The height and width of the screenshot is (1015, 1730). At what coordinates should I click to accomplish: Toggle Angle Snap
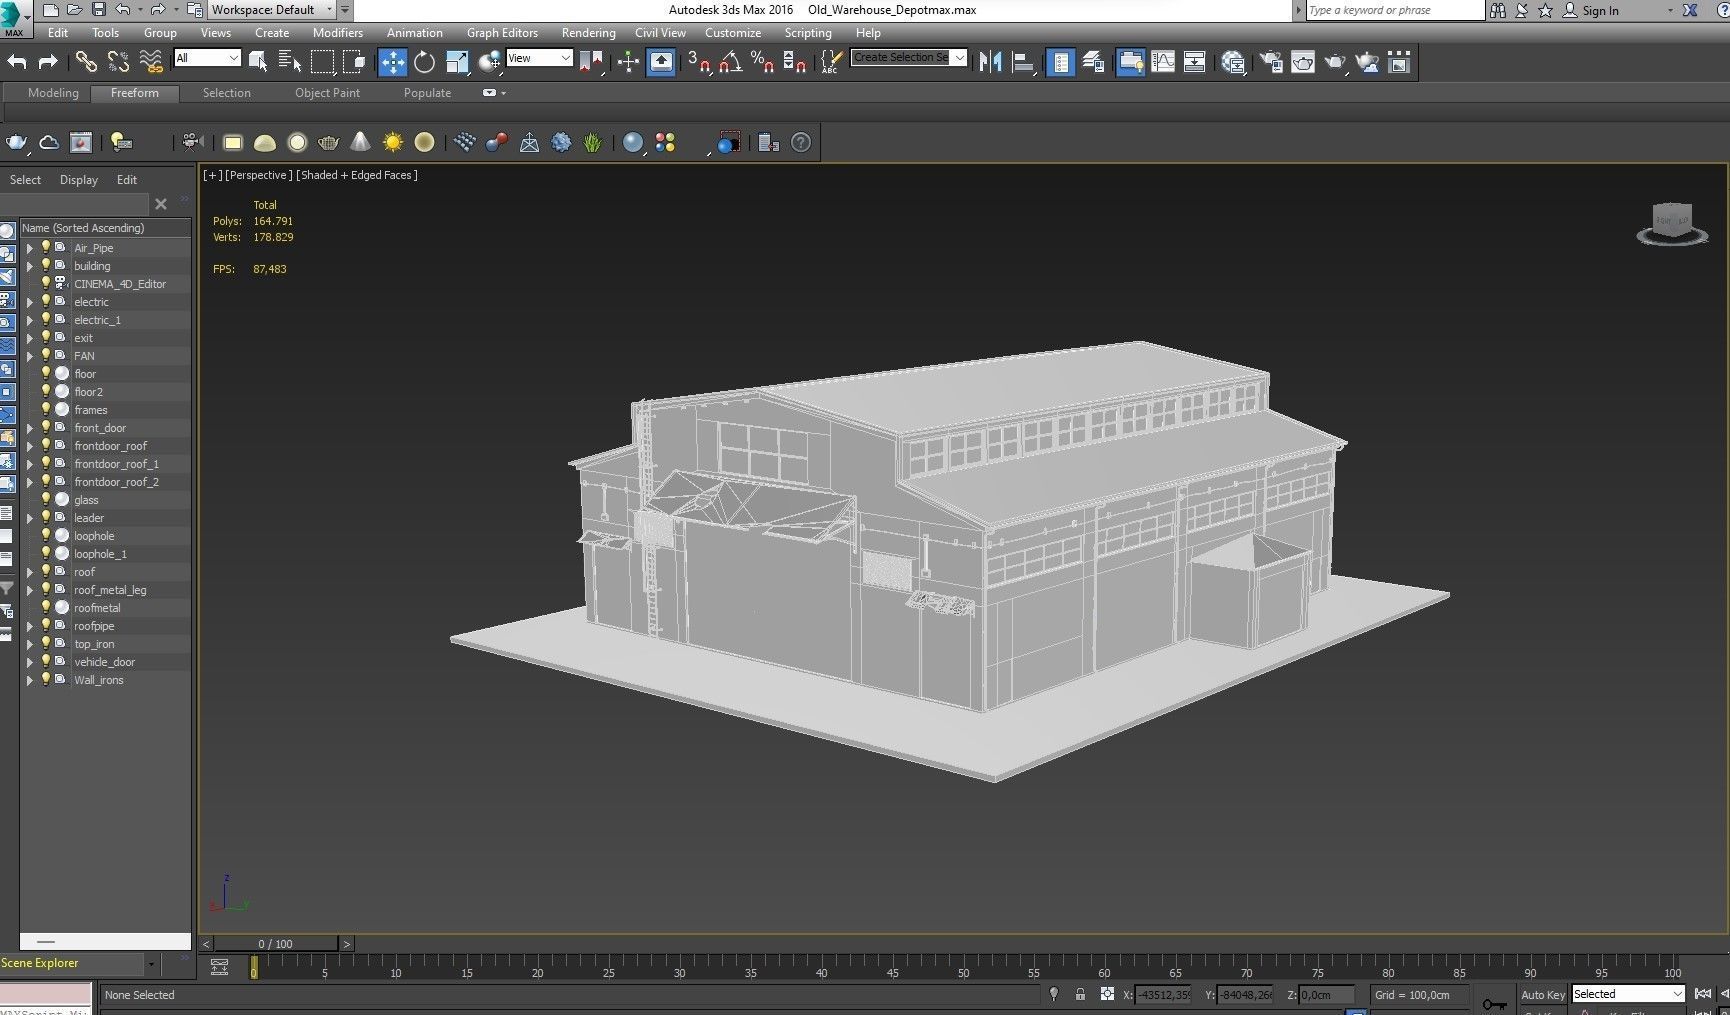(730, 62)
